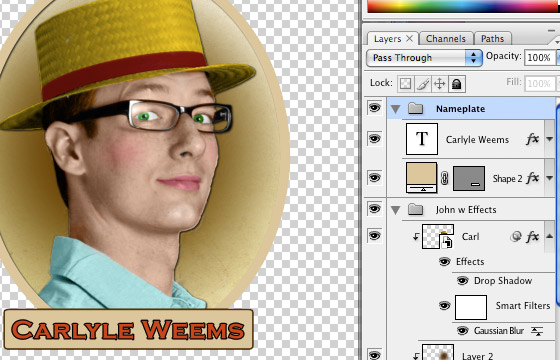This screenshot has height=360, width=560.
Task: Toggle lock image pixels brush icon
Action: tap(423, 84)
